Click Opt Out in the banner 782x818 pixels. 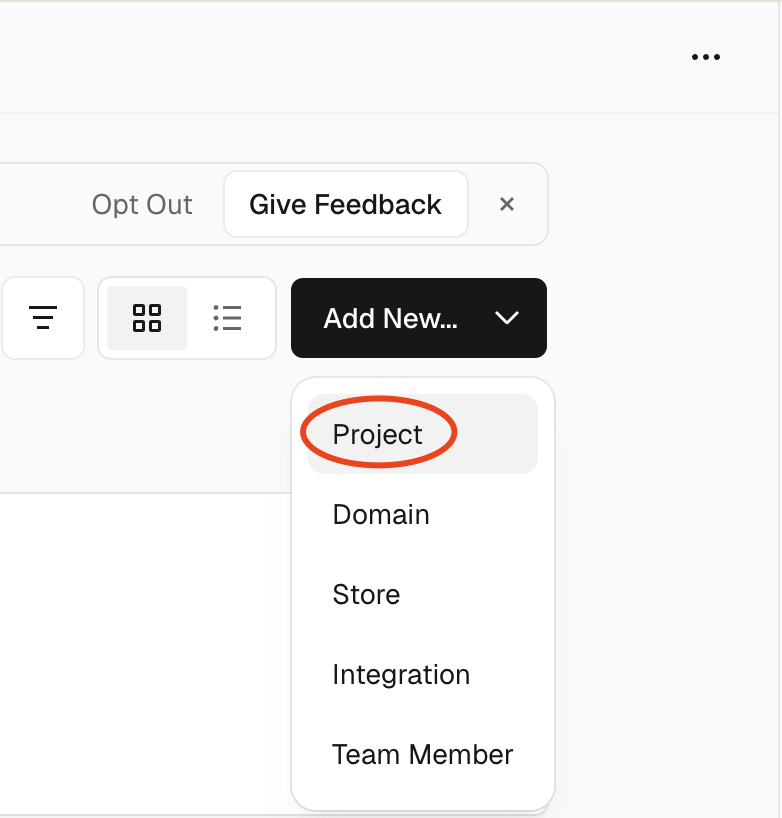pos(142,204)
